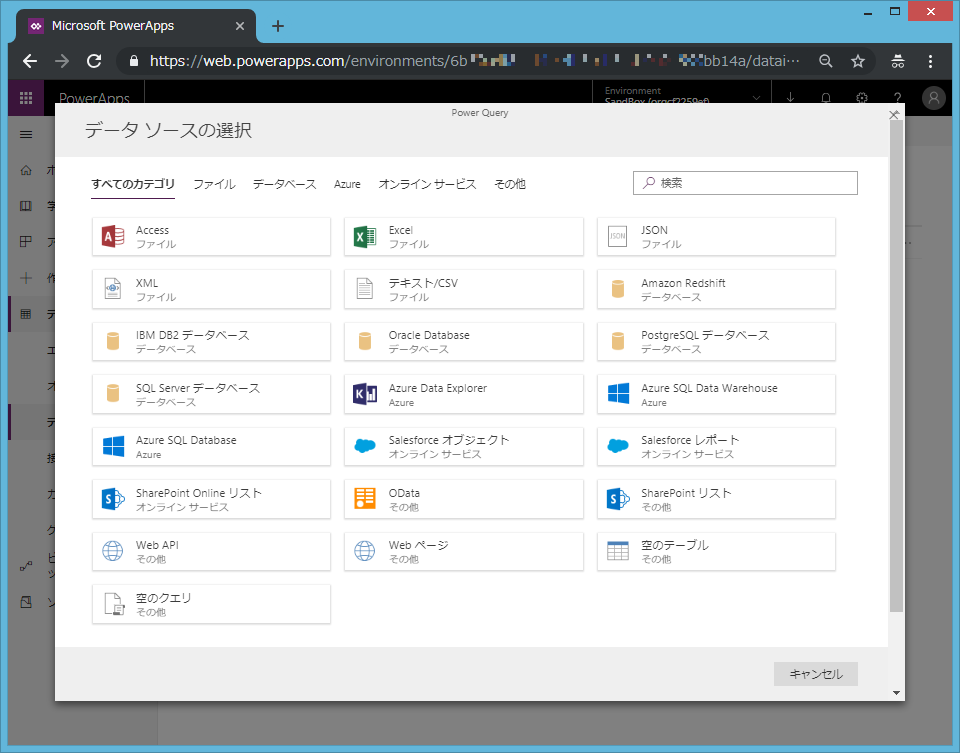Choose the Oracle Database icon
The image size is (960, 753).
click(365, 341)
